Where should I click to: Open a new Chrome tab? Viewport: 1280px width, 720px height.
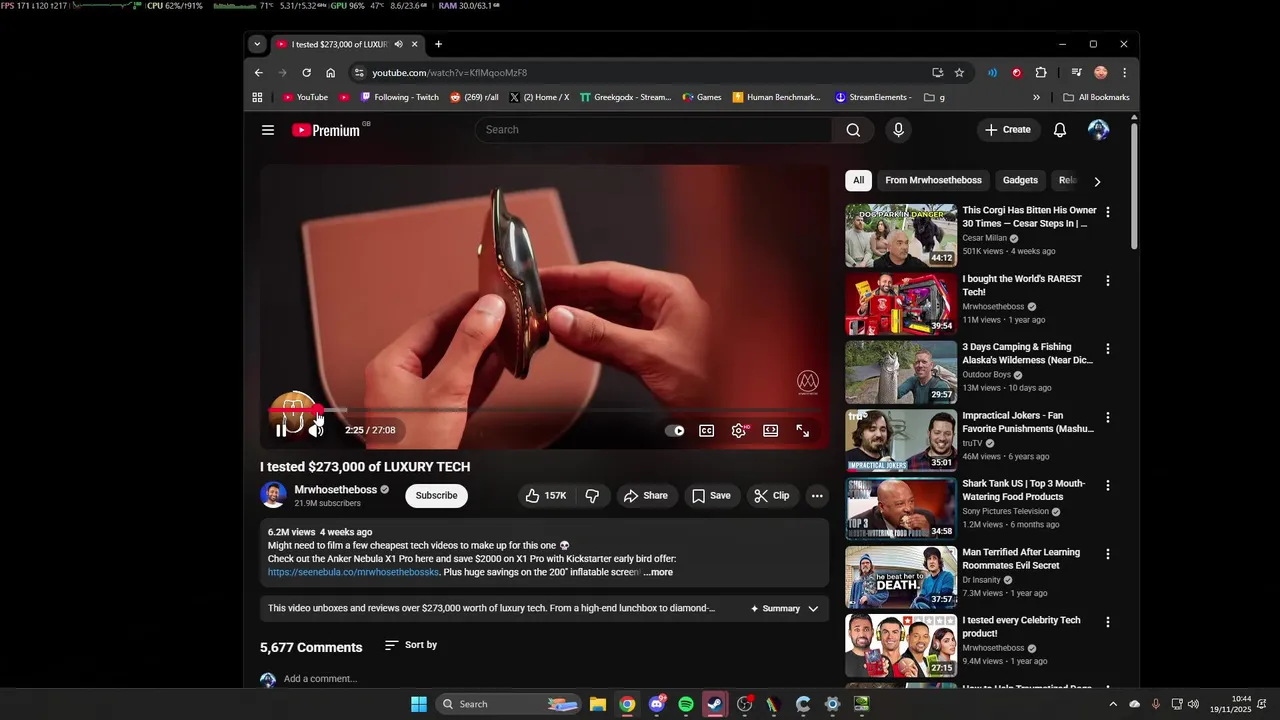point(438,44)
